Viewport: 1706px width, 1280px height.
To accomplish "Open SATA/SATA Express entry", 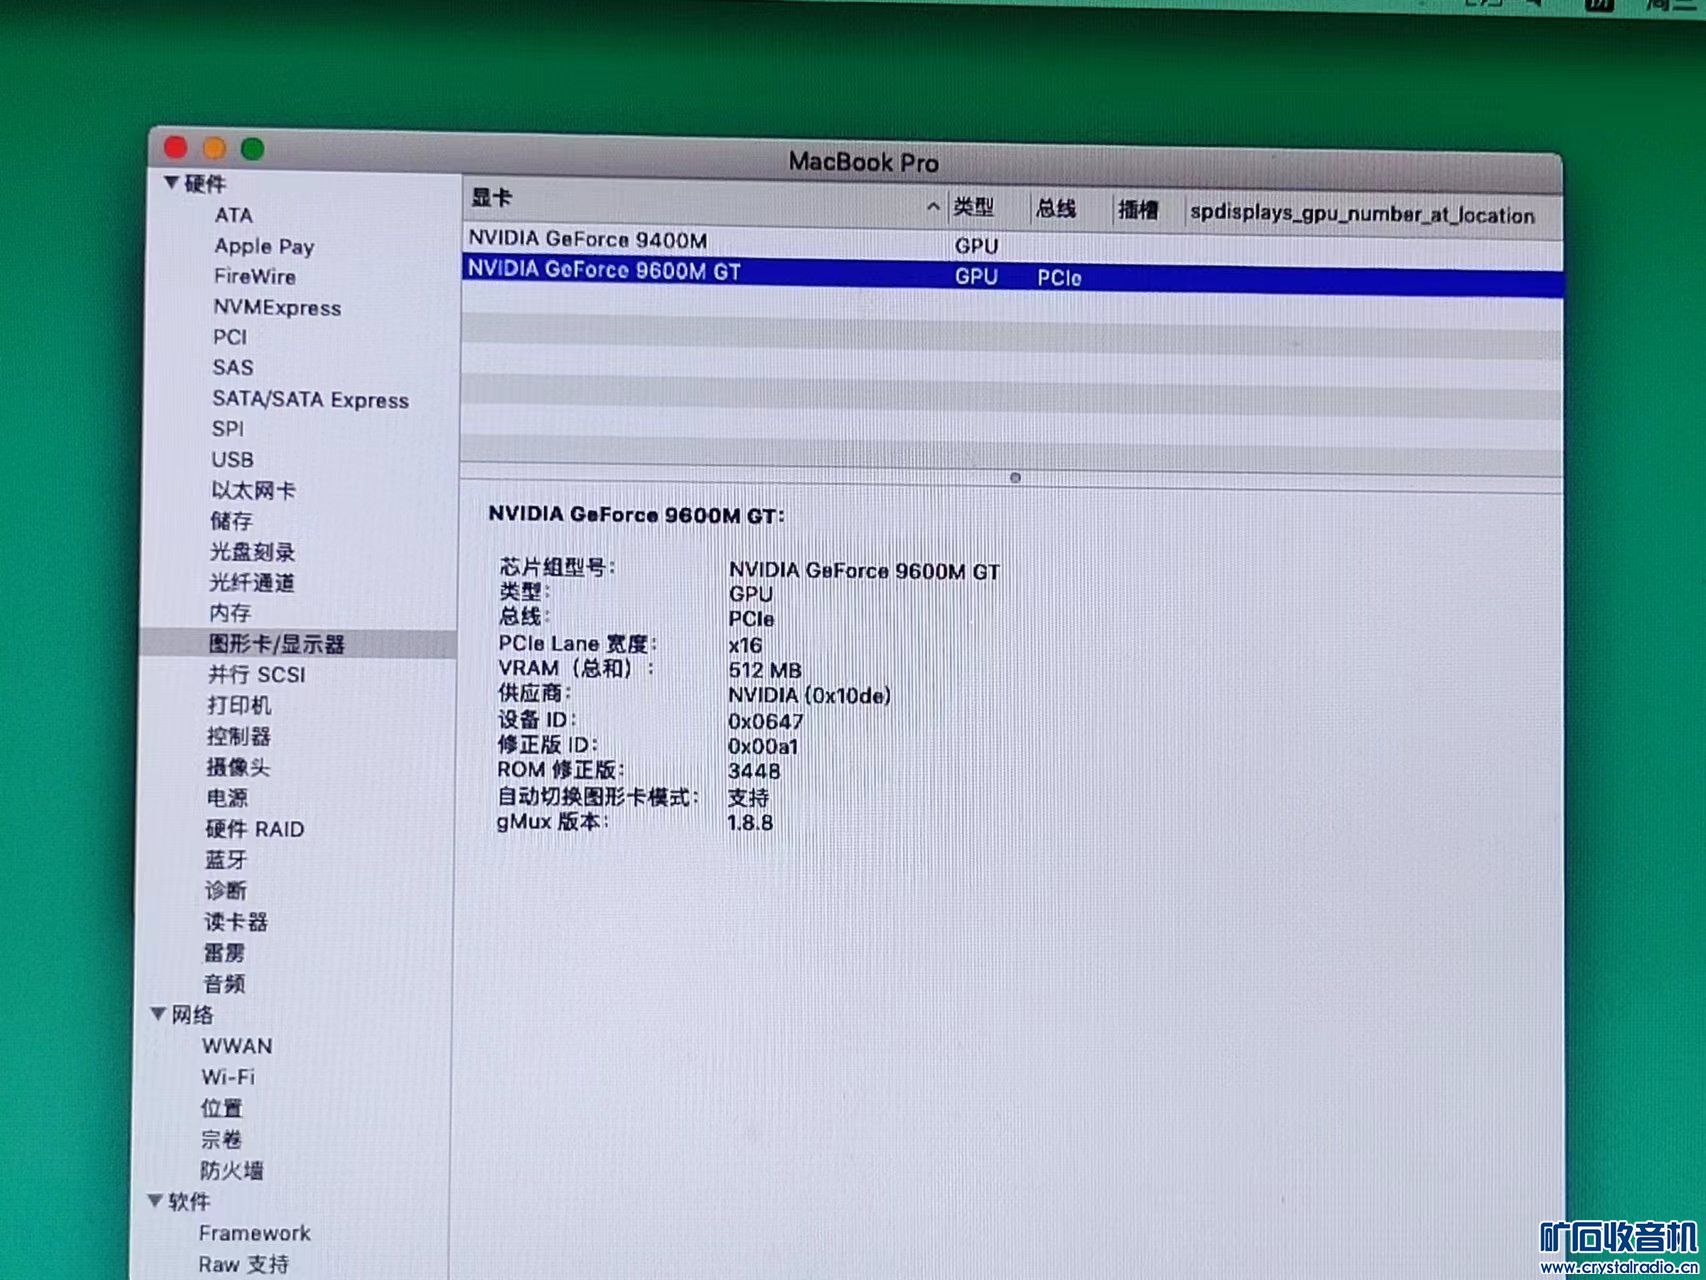I will [310, 399].
